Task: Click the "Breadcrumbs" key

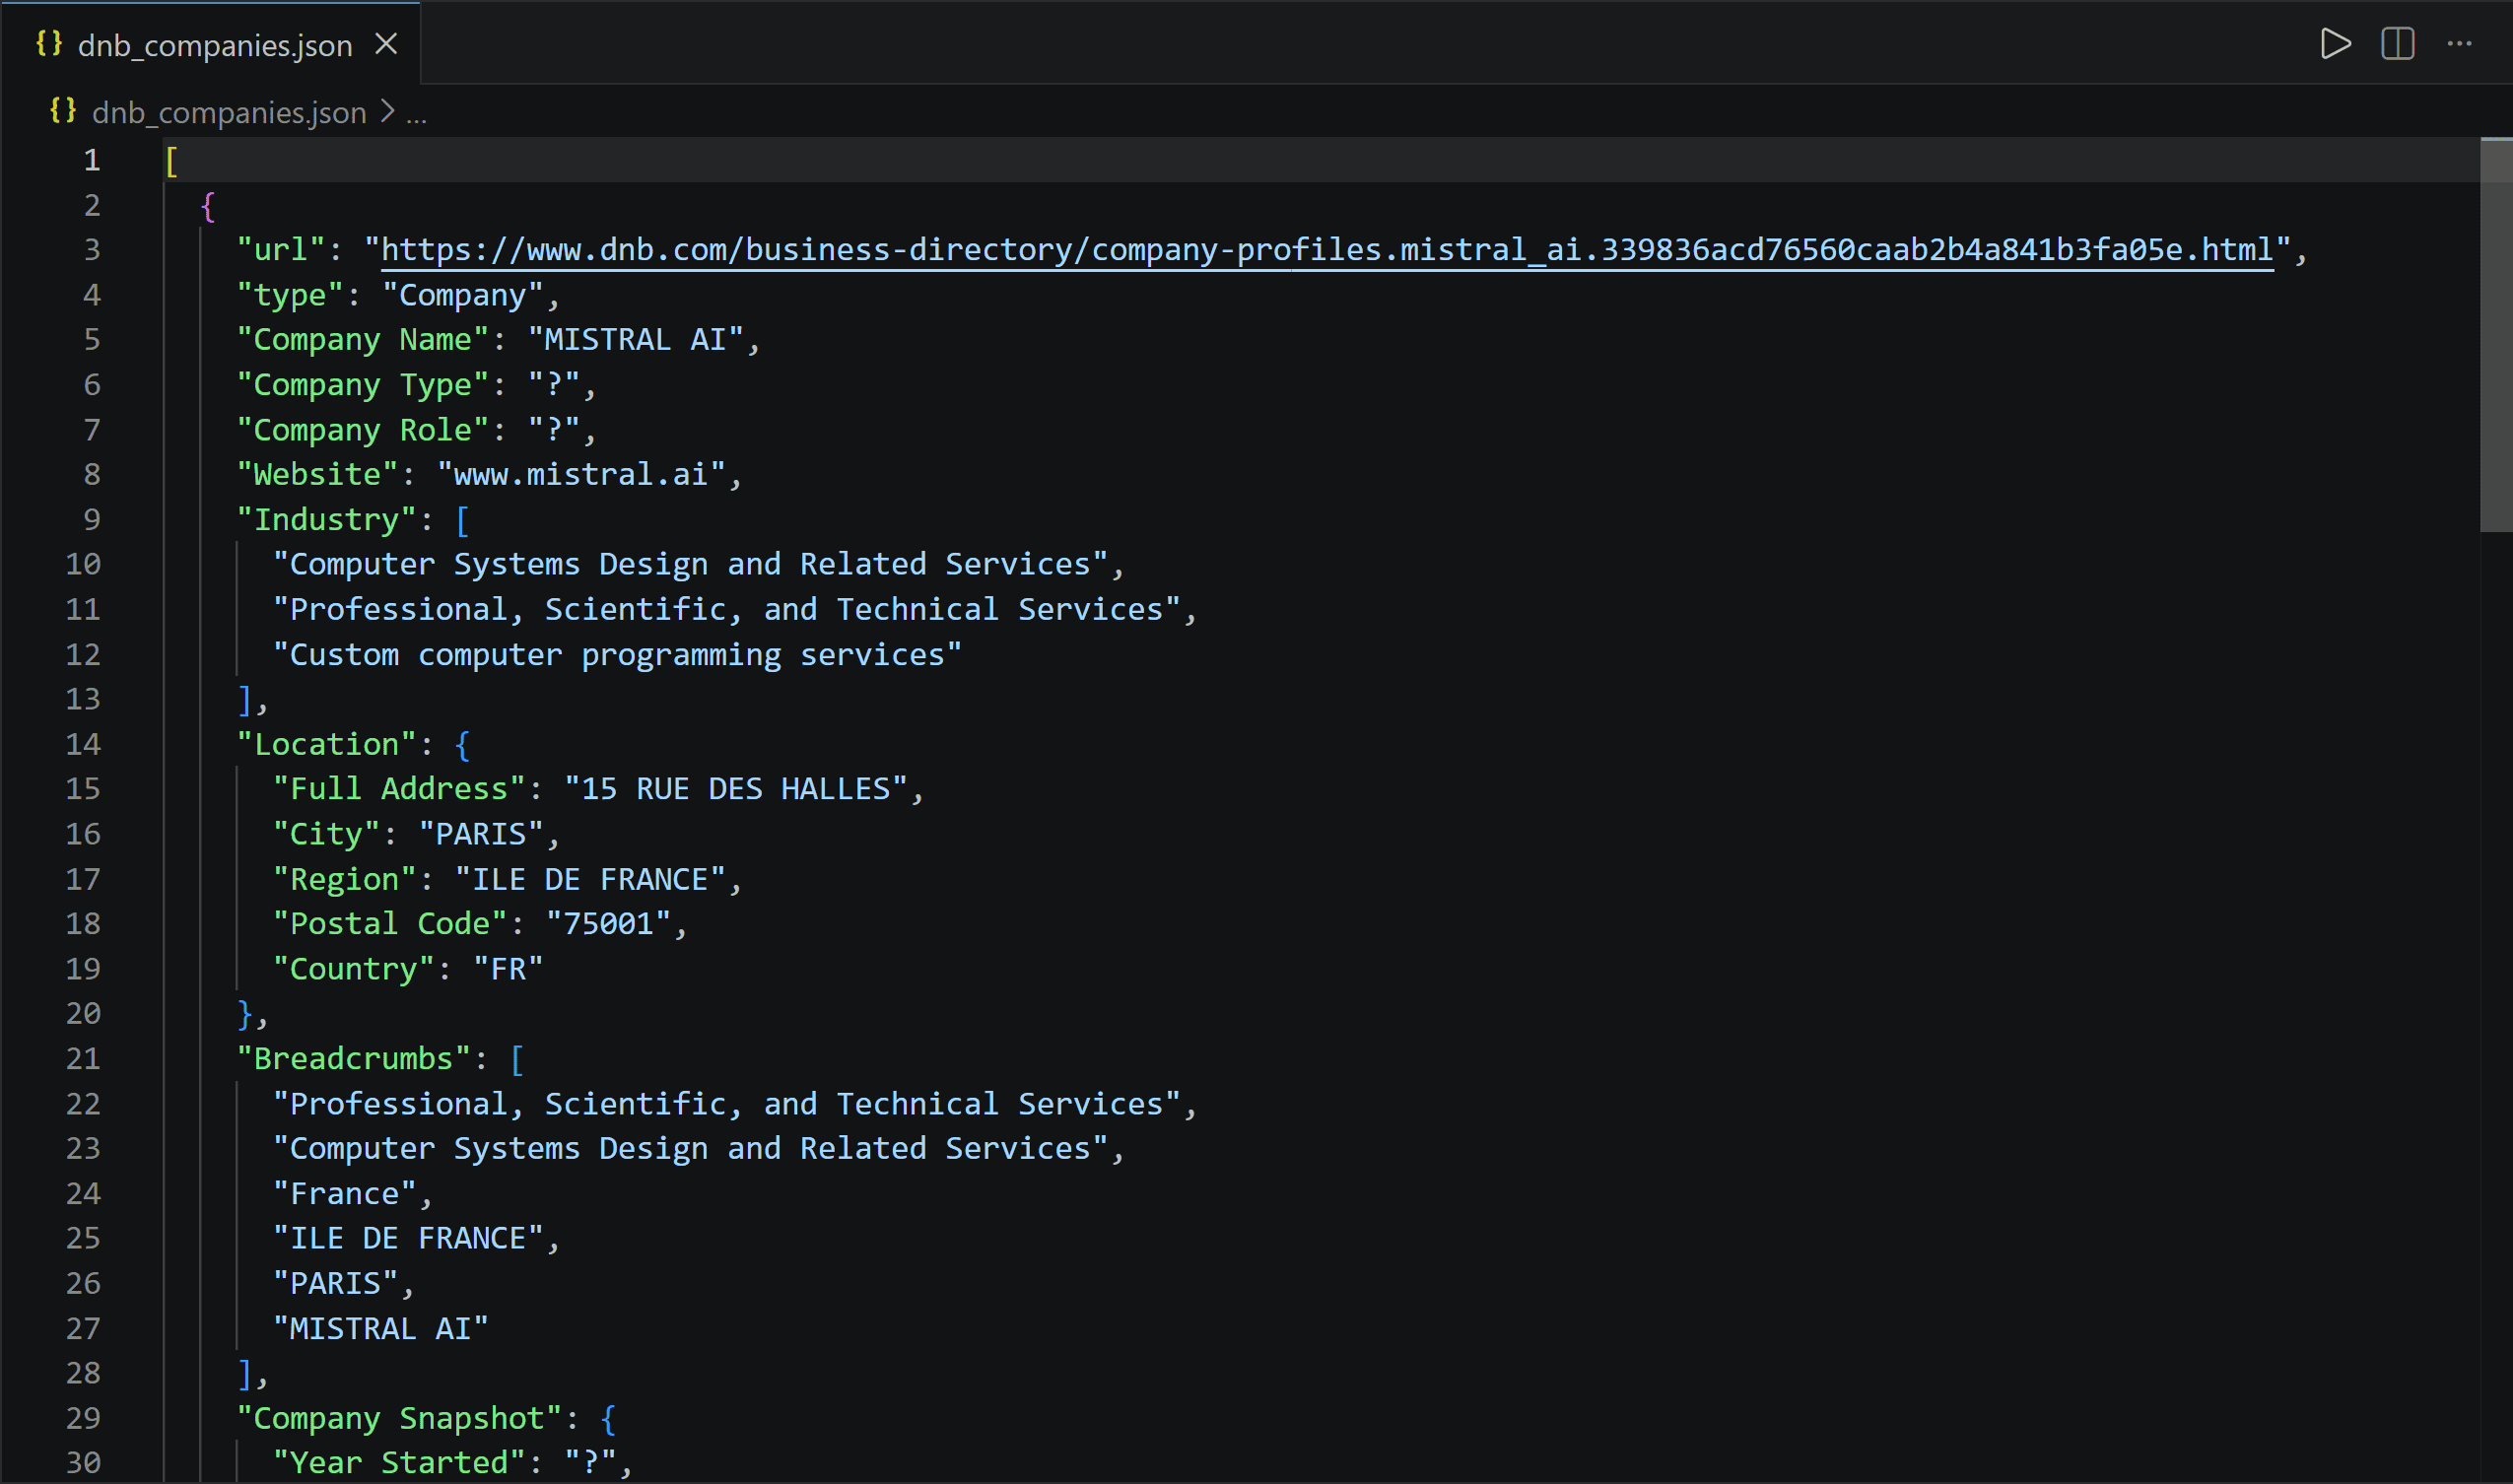Action: [x=354, y=1059]
